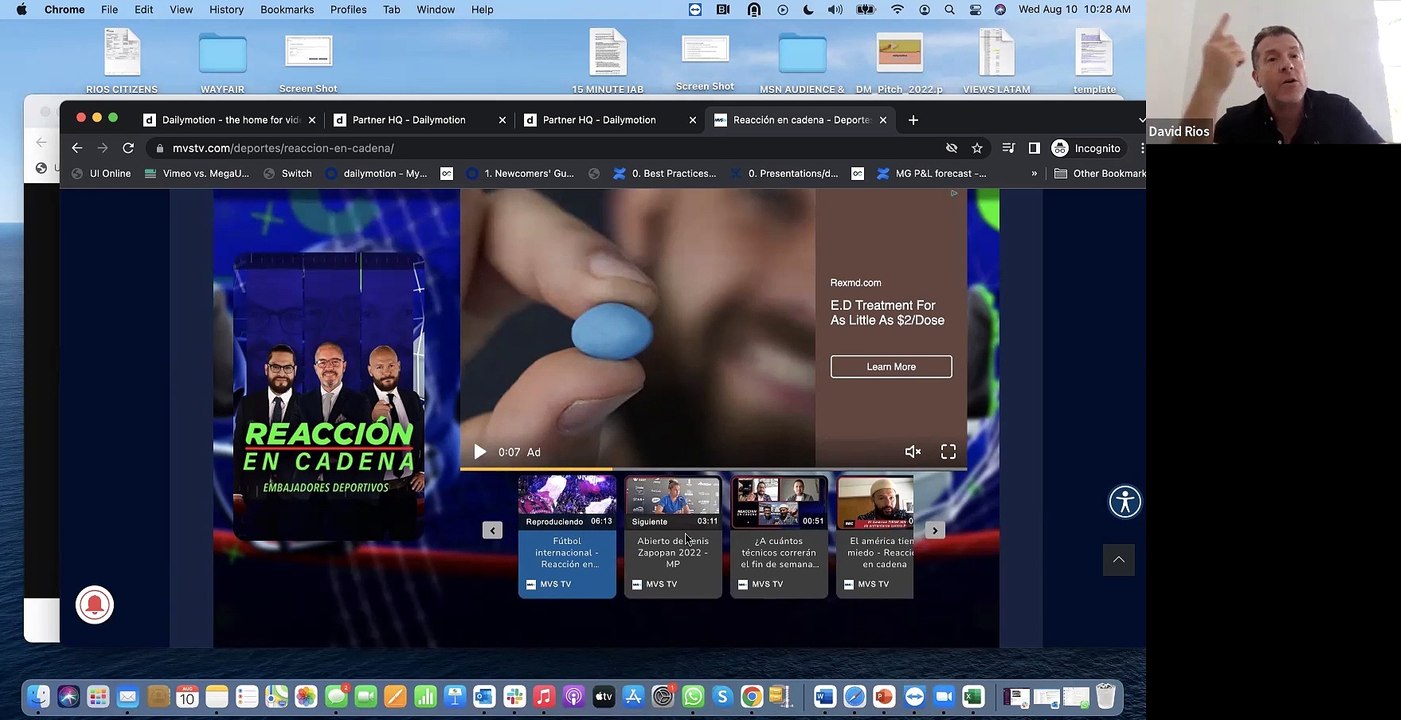Open Excel from the Dock
This screenshot has height=720, width=1401.
coord(973,697)
